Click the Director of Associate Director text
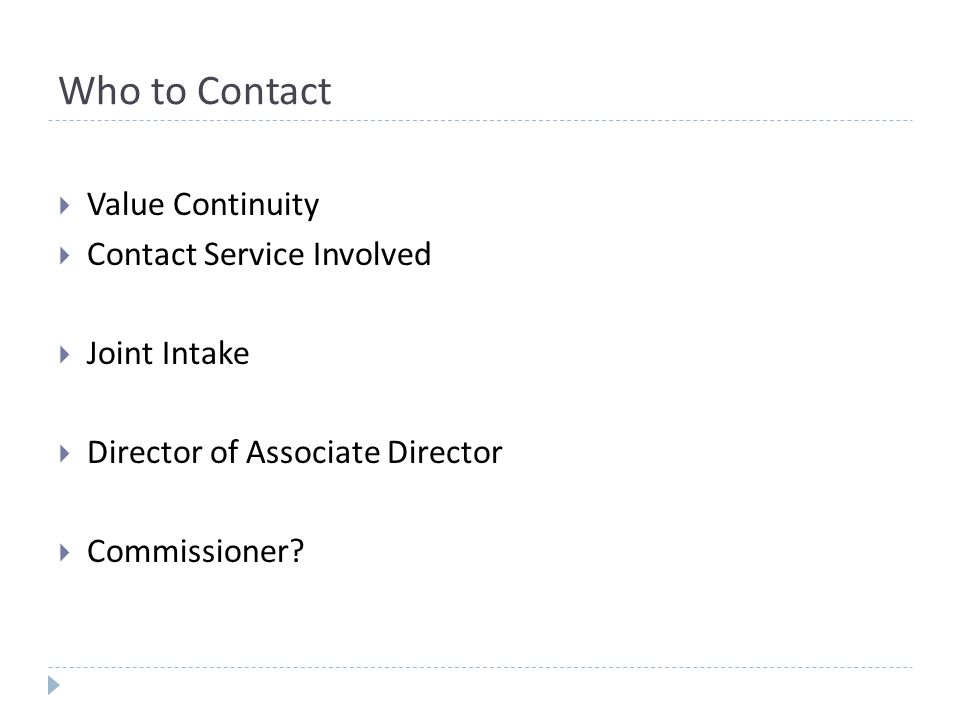 (294, 453)
